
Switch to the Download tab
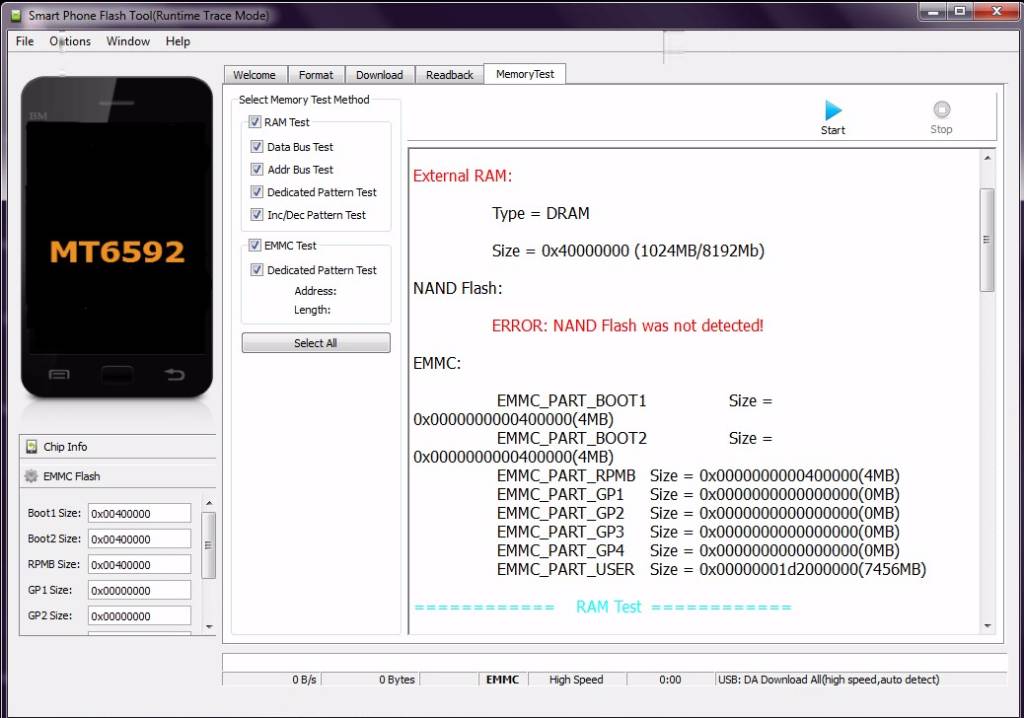point(379,75)
